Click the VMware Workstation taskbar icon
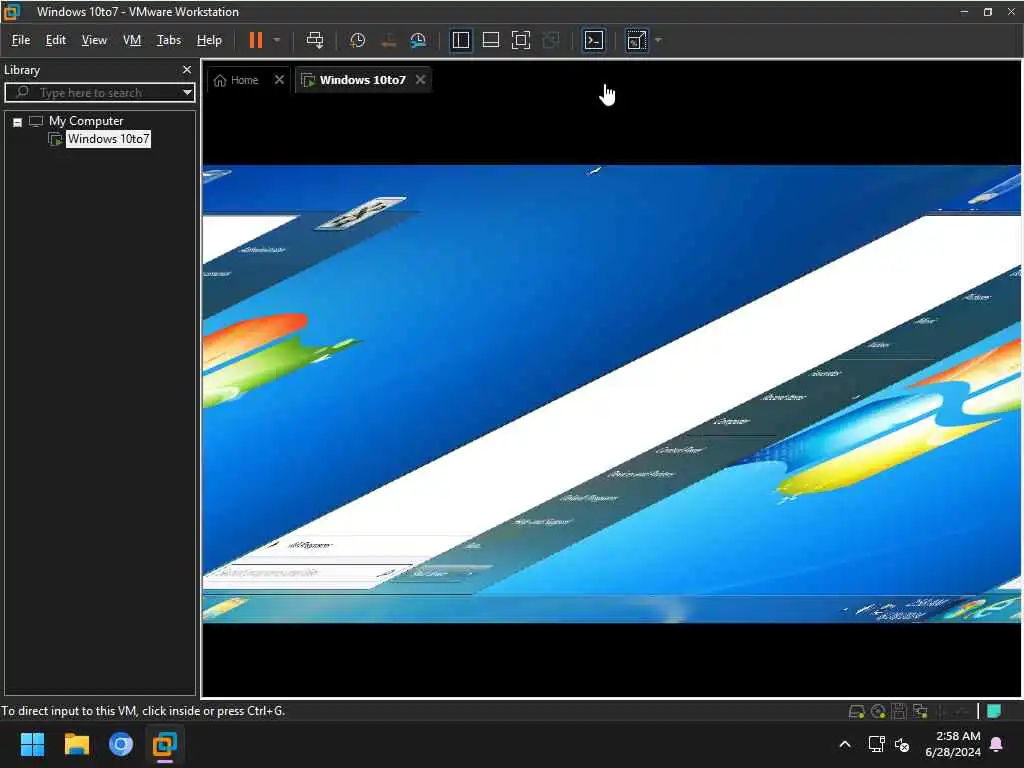 pyautogui.click(x=165, y=744)
